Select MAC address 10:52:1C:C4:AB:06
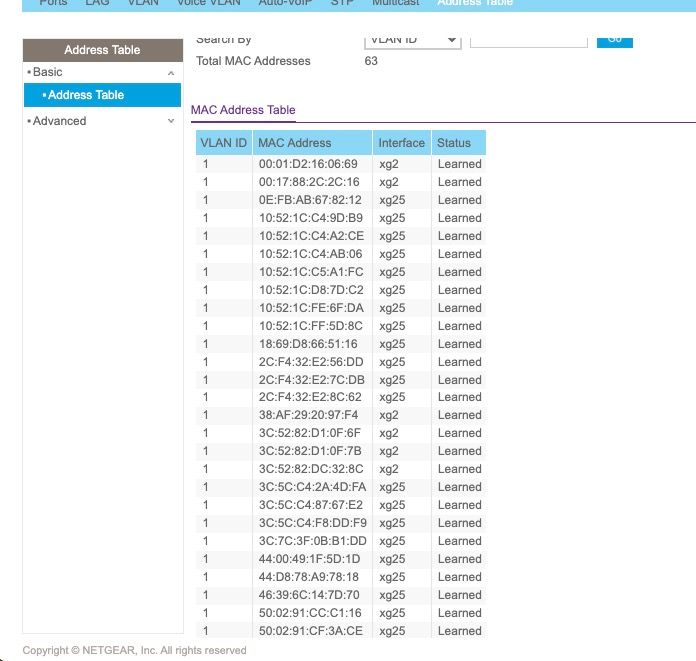This screenshot has width=696, height=661. click(x=311, y=254)
